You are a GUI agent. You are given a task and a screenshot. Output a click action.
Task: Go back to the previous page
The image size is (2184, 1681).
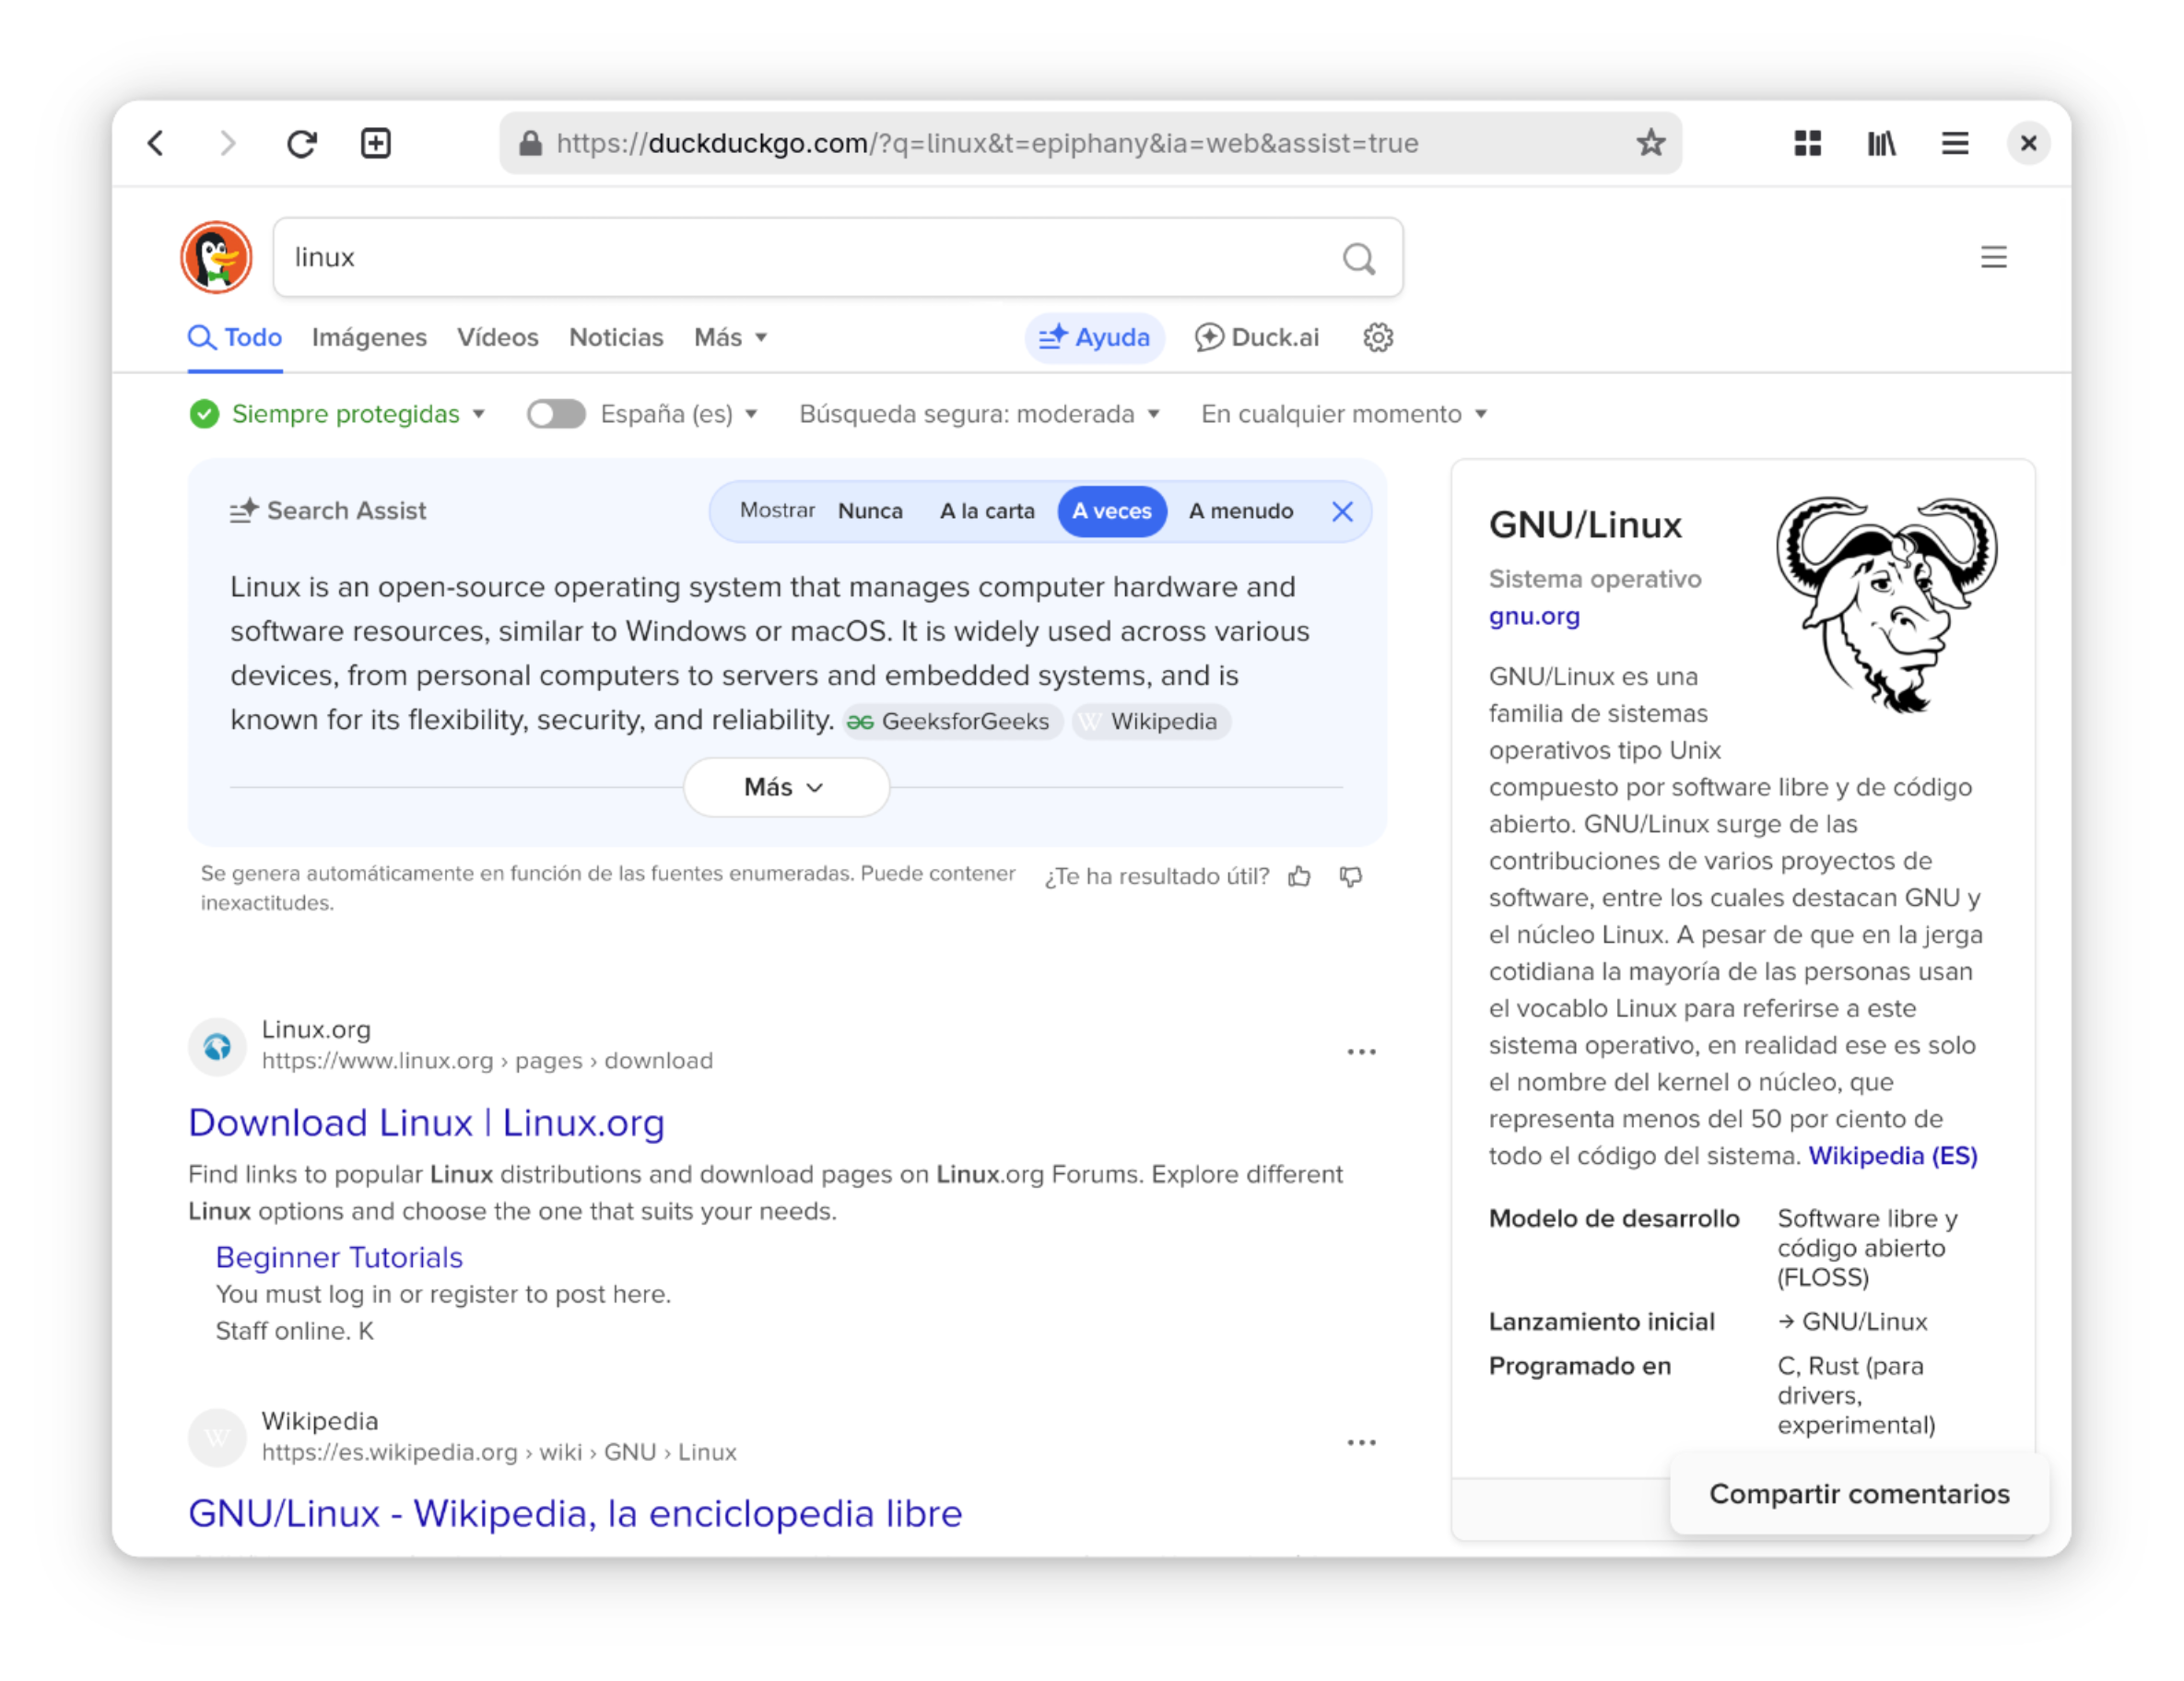(156, 143)
